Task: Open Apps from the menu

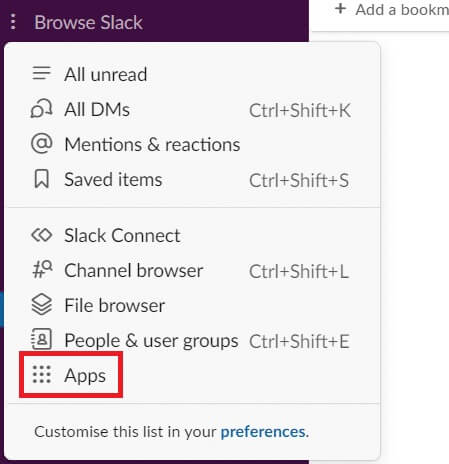Action: point(85,376)
